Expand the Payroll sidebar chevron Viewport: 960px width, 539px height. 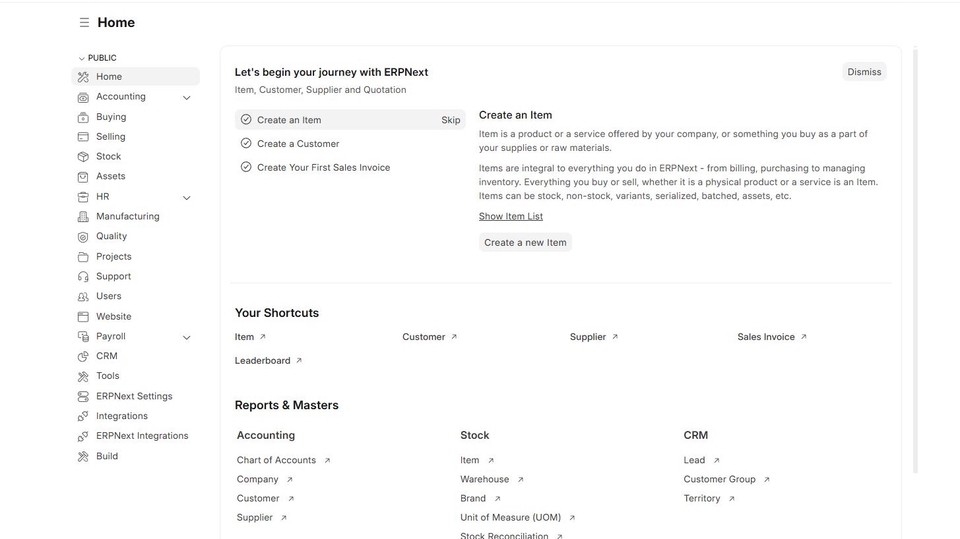(x=187, y=337)
